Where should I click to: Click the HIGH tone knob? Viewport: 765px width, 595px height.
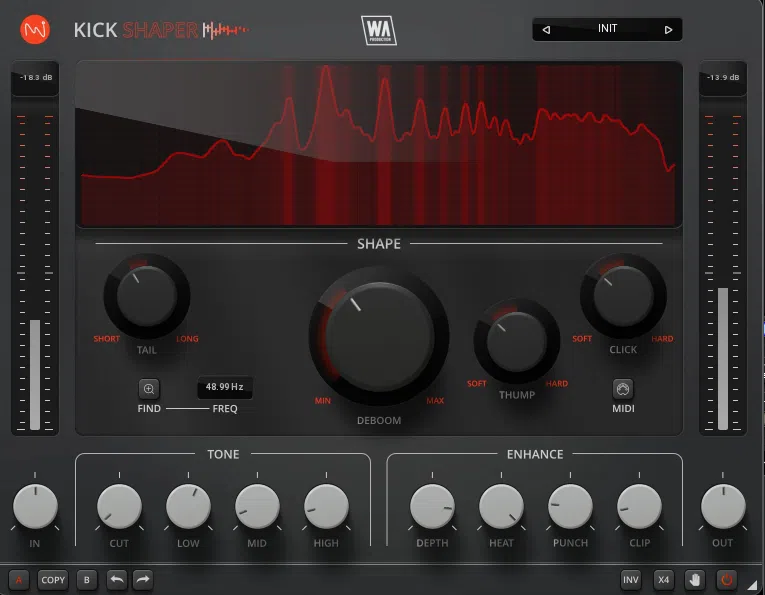pos(326,507)
